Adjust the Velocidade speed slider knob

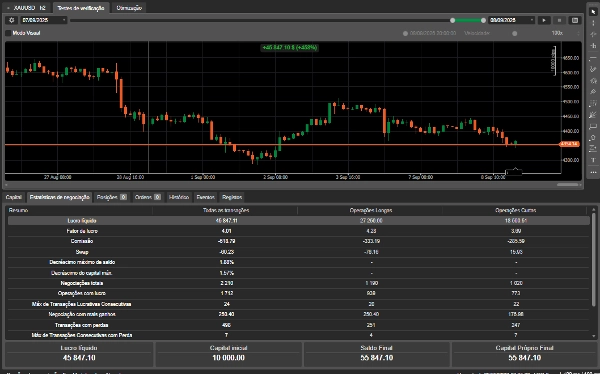[515, 33]
